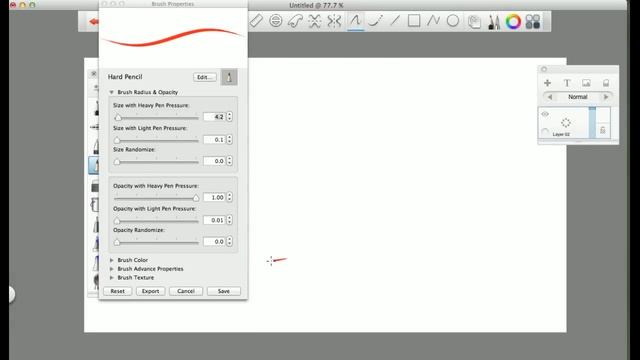Click the stepper beside the 0.1 size value

[229, 140]
